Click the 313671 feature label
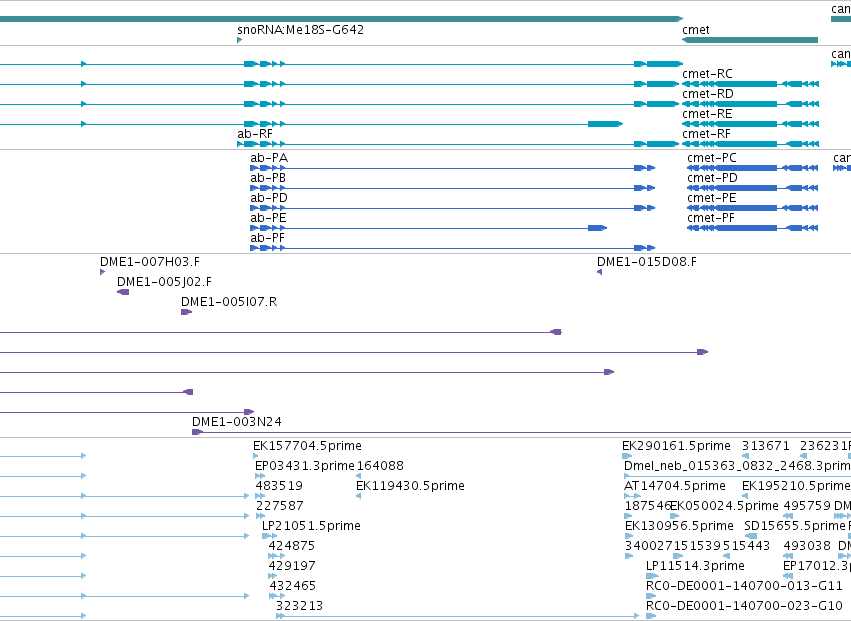 pos(766,446)
